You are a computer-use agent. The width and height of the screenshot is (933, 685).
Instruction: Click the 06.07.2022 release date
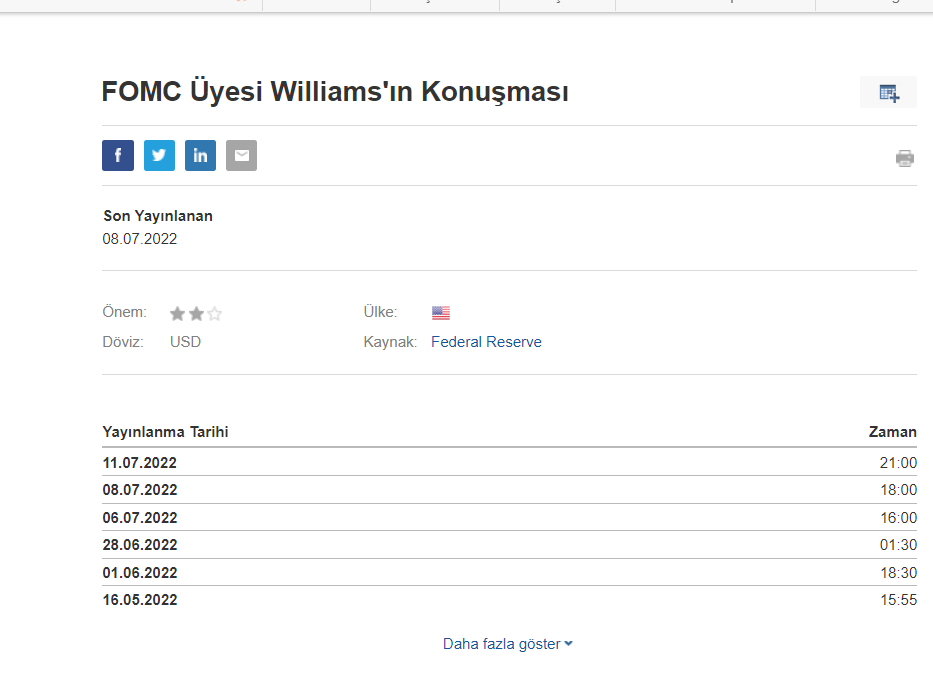[140, 518]
